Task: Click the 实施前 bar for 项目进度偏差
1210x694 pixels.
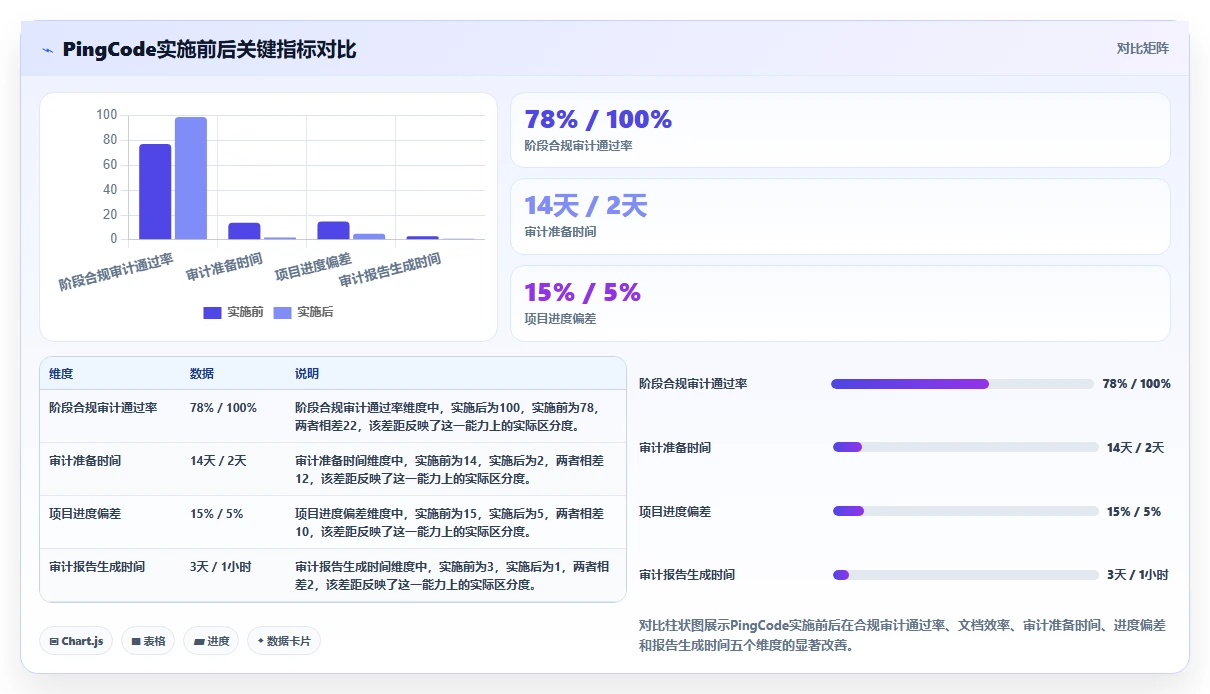Action: 333,231
